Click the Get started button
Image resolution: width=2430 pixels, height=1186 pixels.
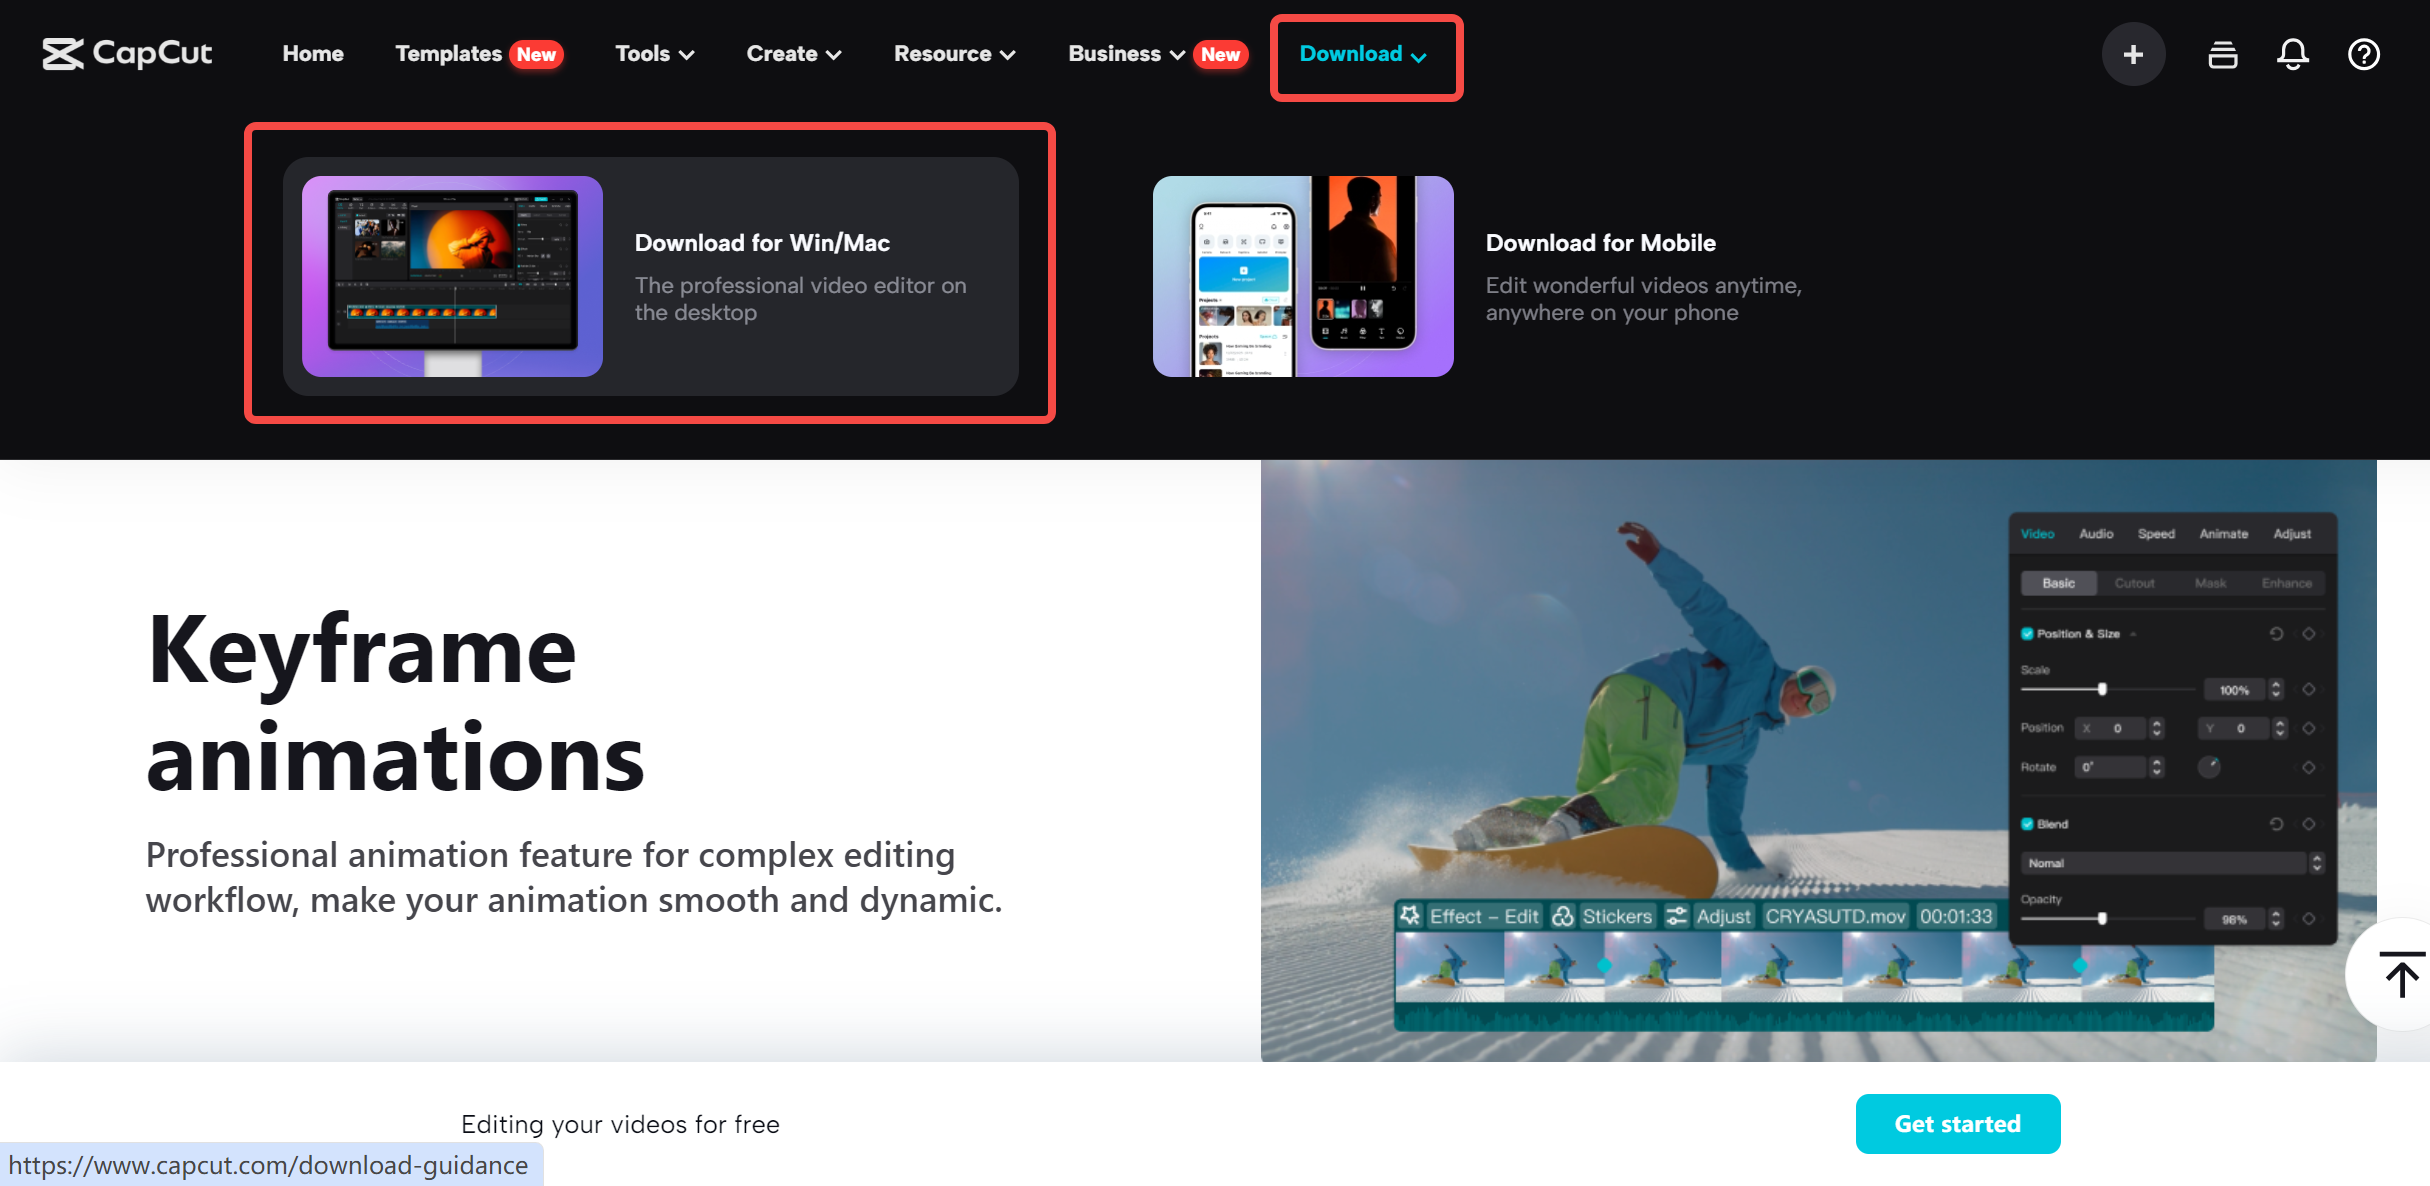[x=1957, y=1123]
